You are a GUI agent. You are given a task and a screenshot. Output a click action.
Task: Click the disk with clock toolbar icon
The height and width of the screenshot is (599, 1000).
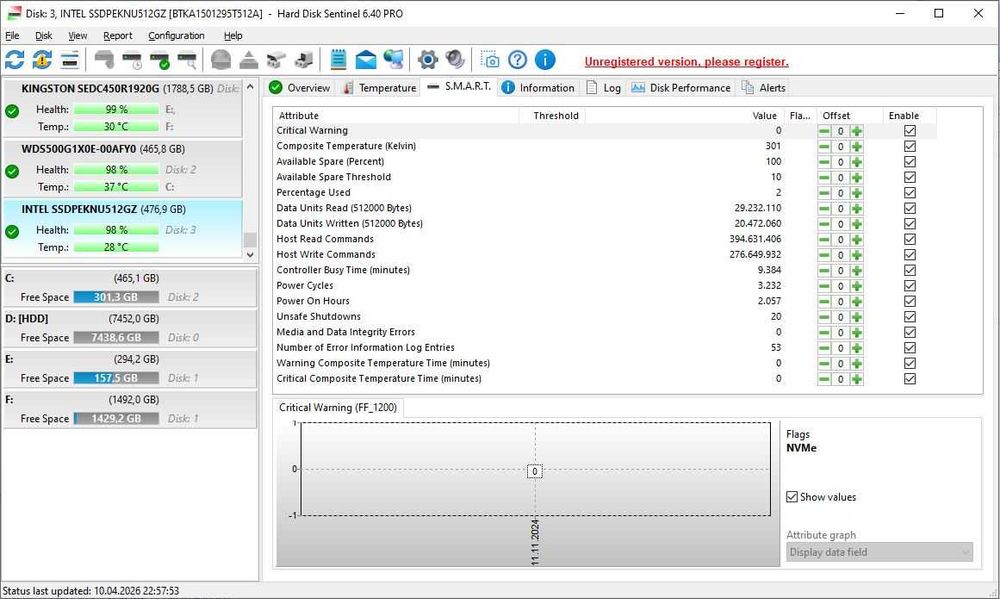tap(132, 60)
